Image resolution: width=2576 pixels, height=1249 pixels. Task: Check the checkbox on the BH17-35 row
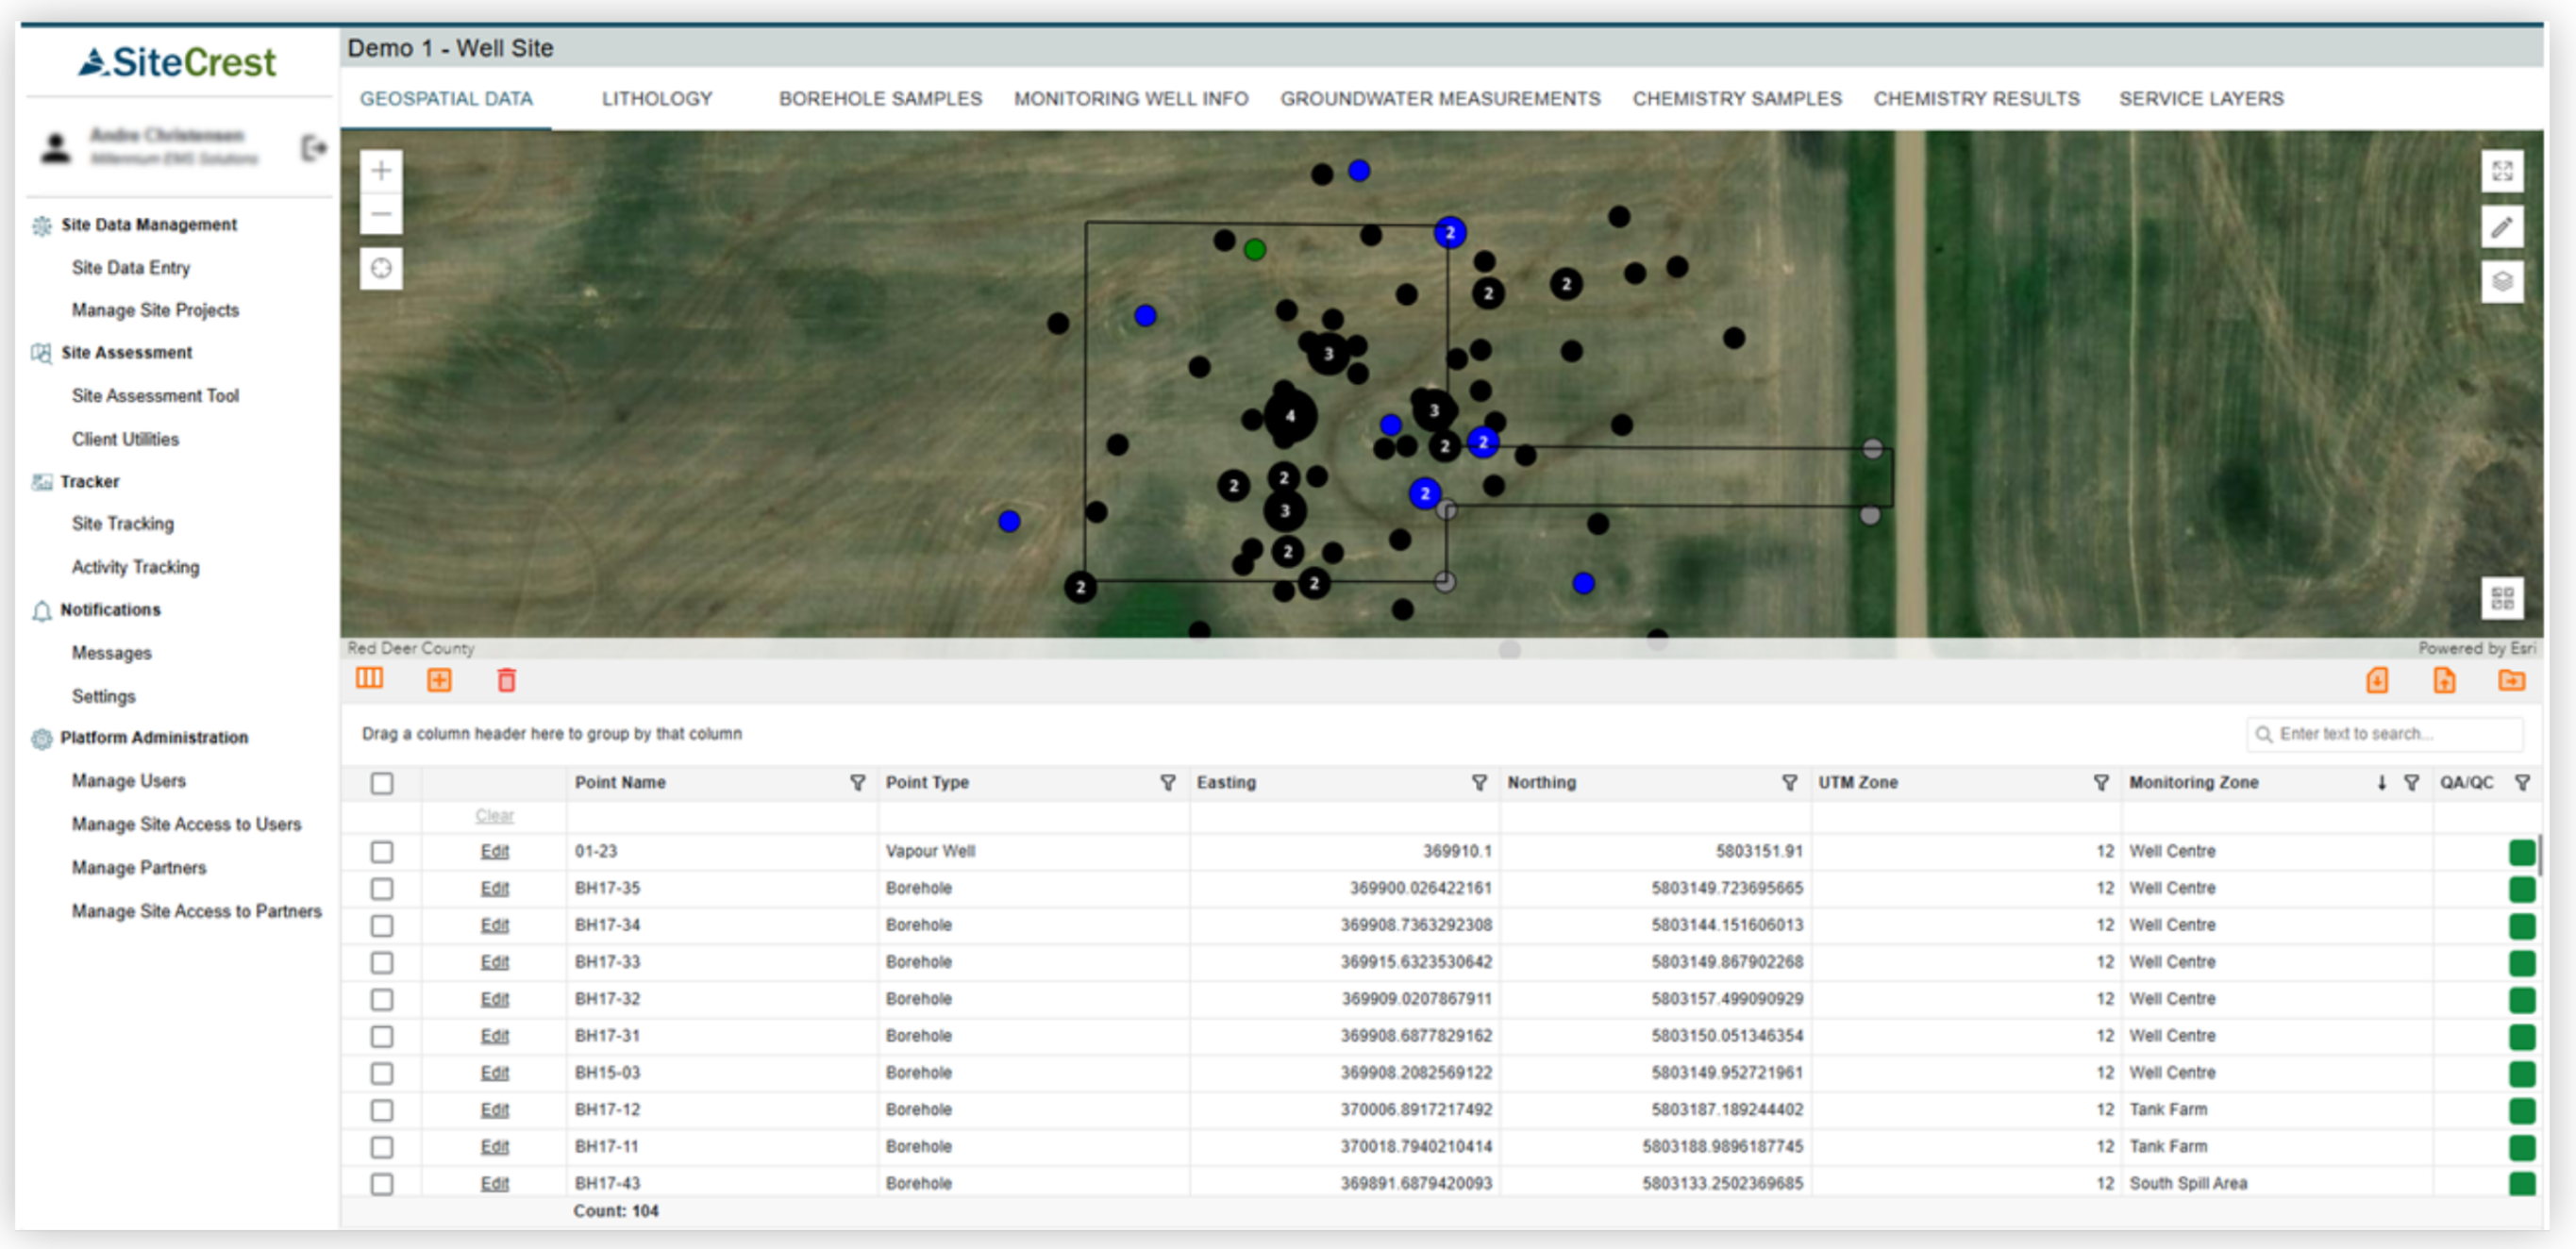click(381, 888)
